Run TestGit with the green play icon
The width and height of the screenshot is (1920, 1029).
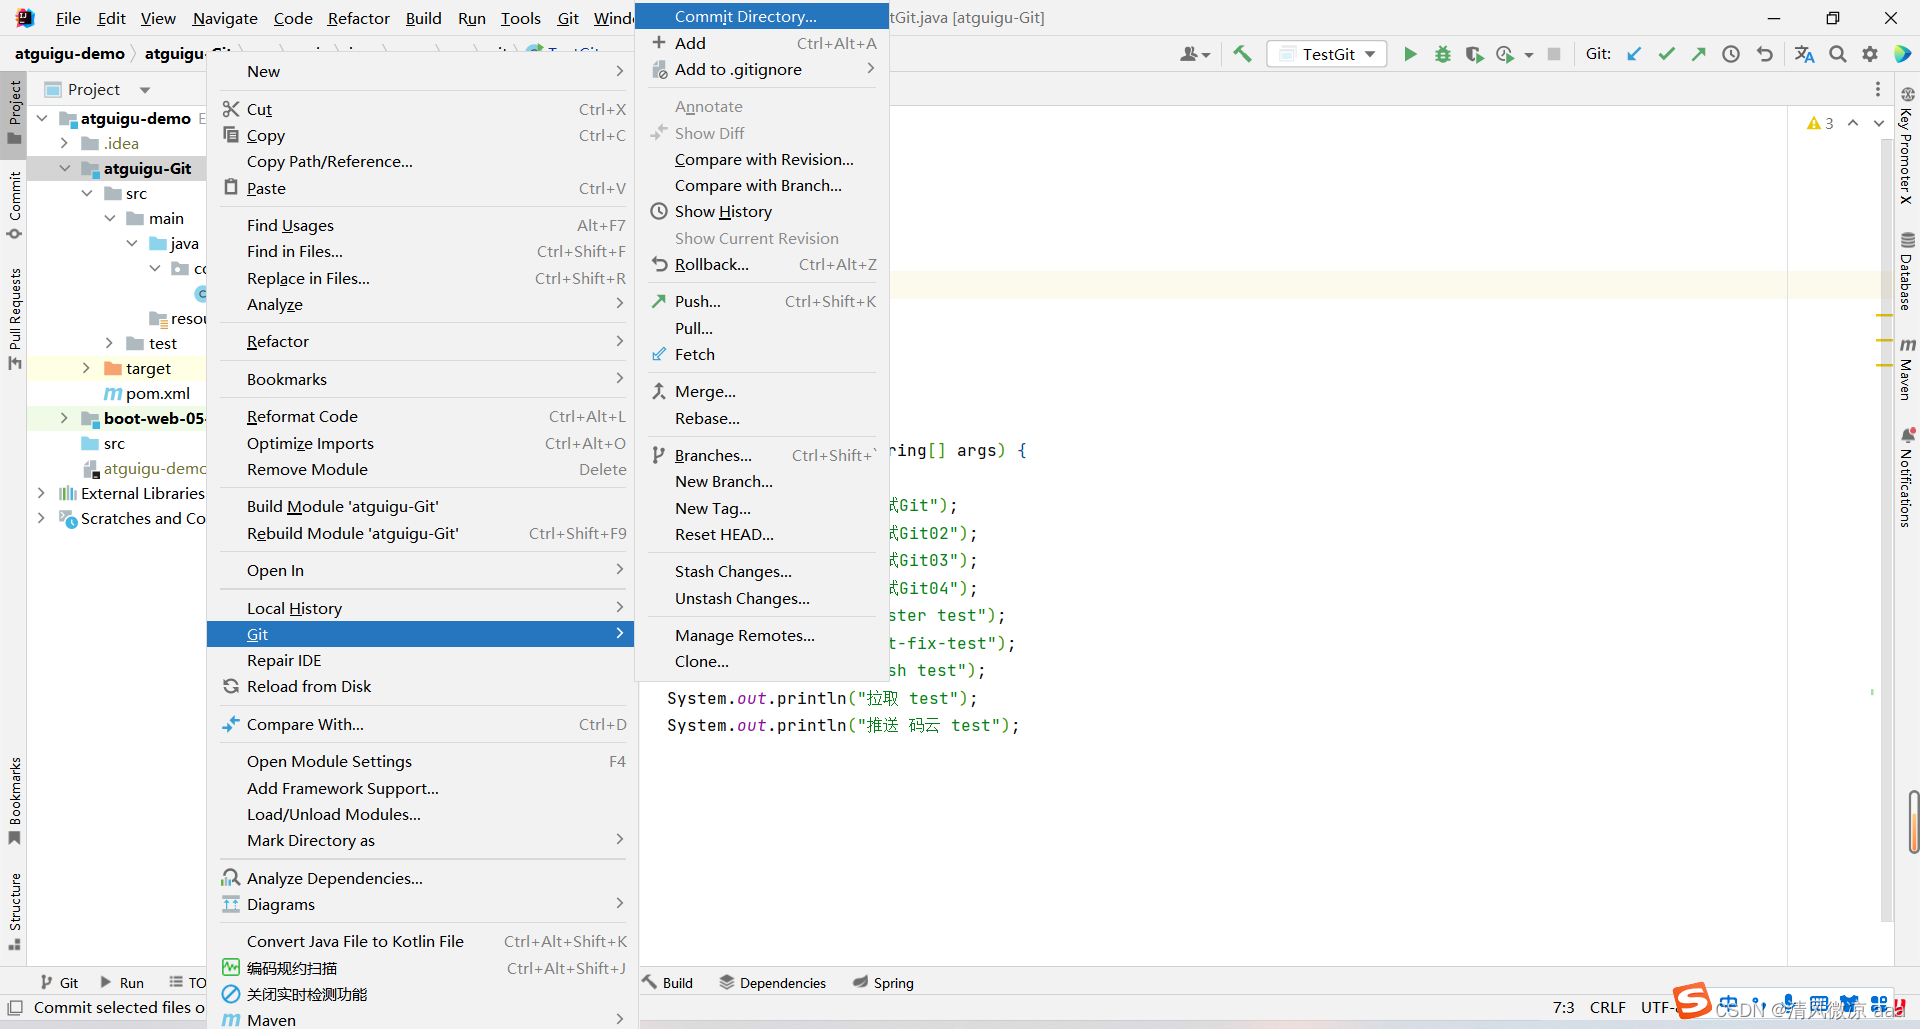pyautogui.click(x=1410, y=54)
